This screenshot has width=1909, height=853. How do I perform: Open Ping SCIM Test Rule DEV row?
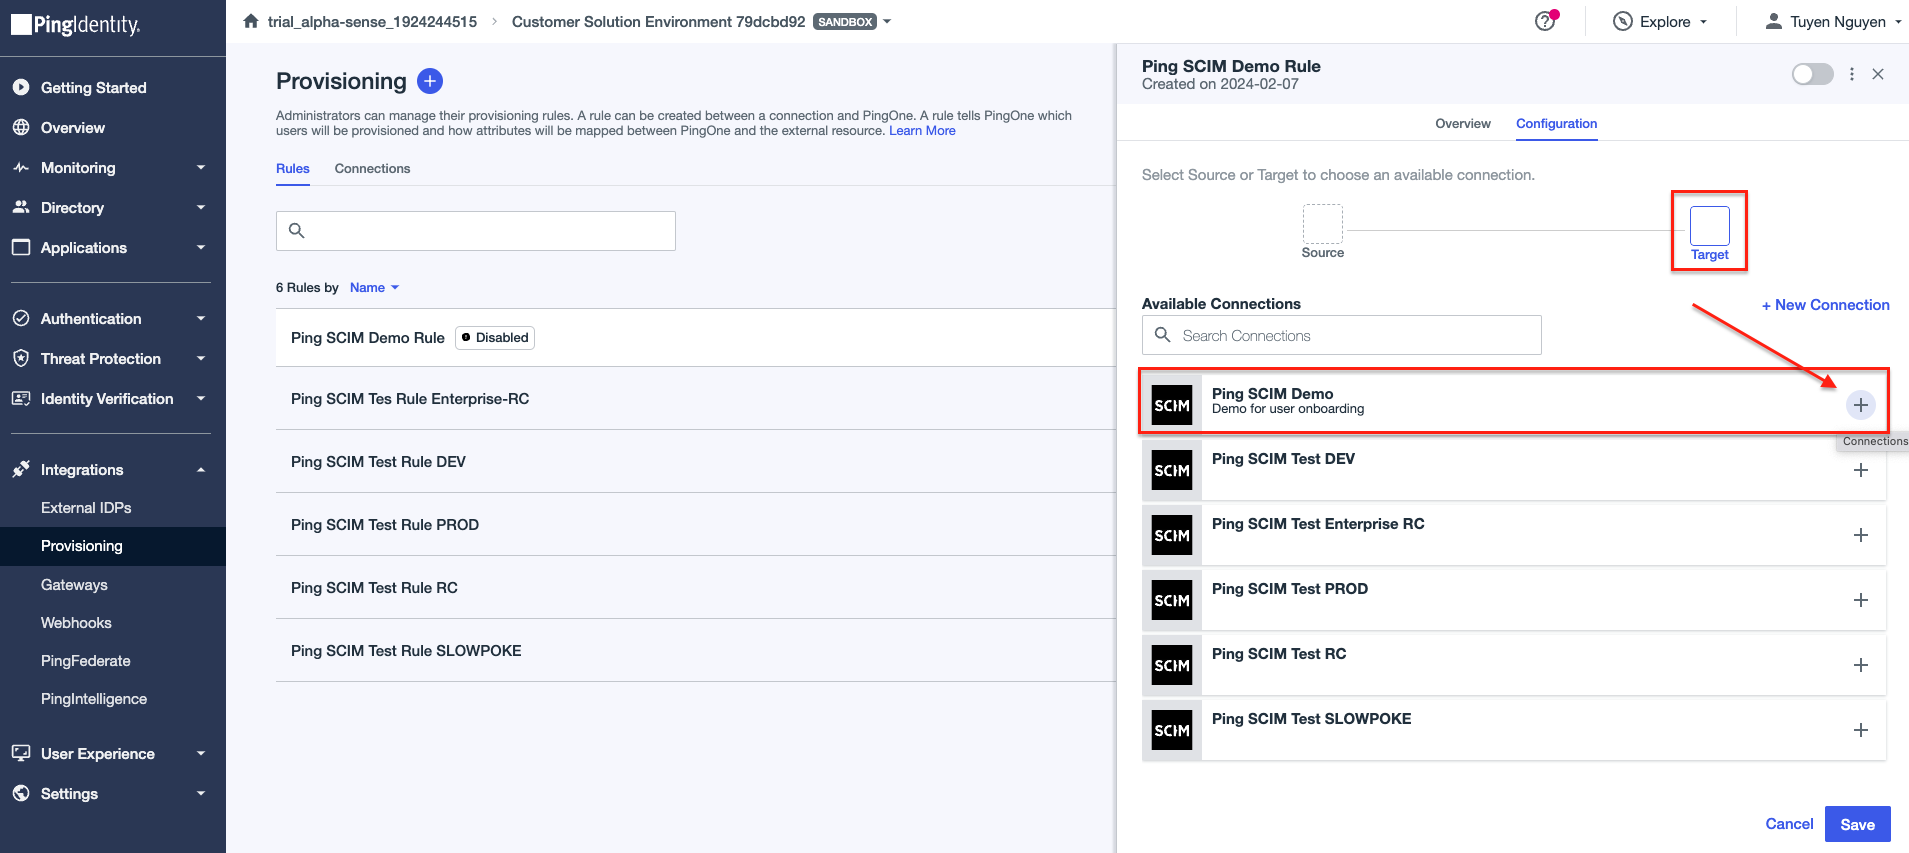[696, 462]
